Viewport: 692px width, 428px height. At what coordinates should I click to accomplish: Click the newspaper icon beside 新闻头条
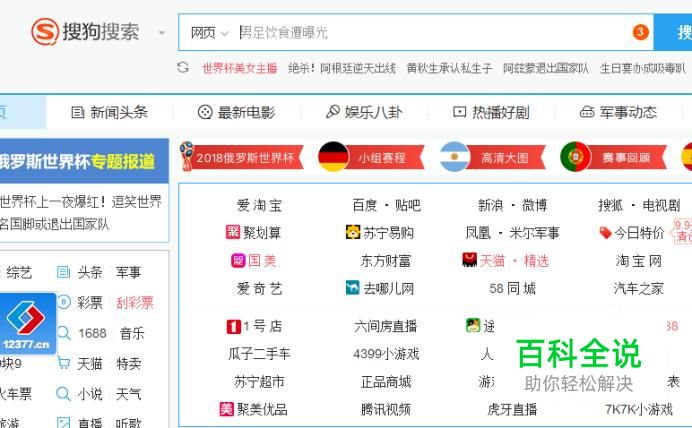[78, 113]
